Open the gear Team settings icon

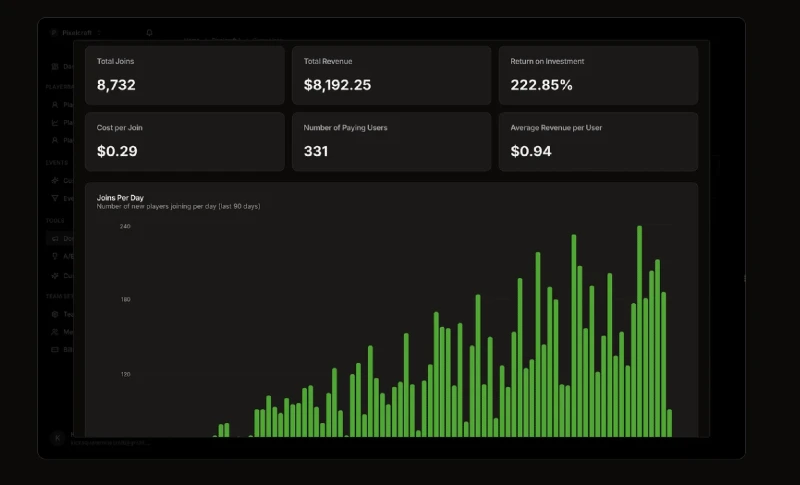pyautogui.click(x=55, y=314)
